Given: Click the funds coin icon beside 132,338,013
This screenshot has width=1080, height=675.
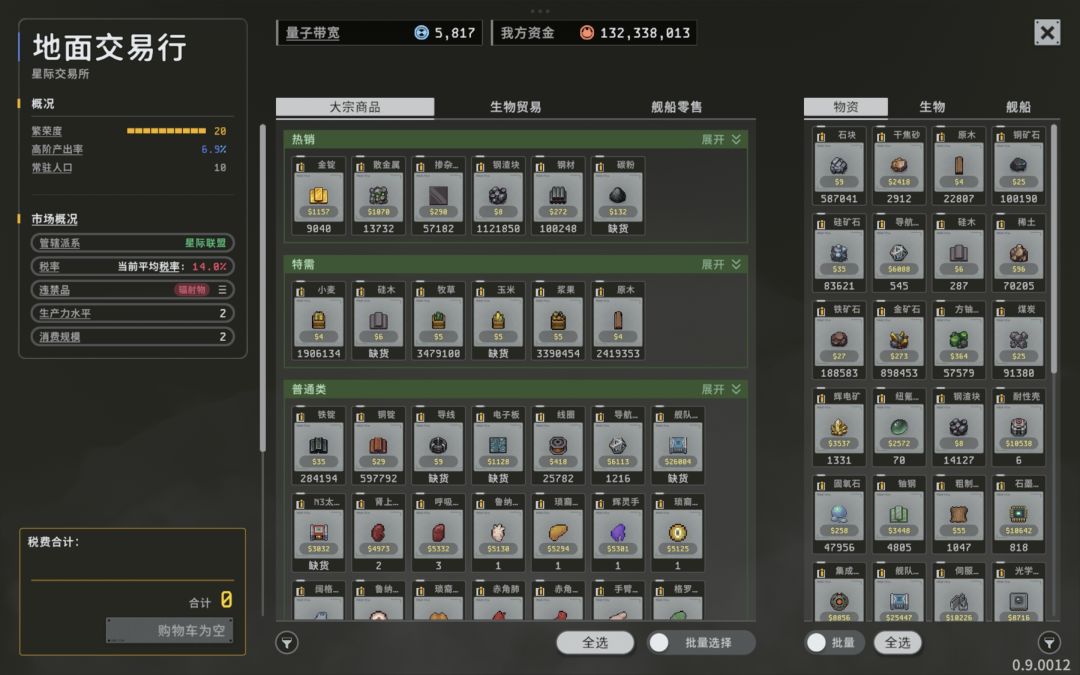Looking at the screenshot, I should point(587,32).
